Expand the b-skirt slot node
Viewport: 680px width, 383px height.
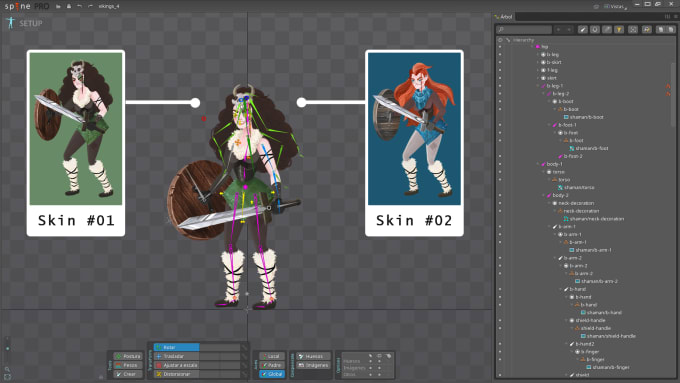(x=538, y=62)
